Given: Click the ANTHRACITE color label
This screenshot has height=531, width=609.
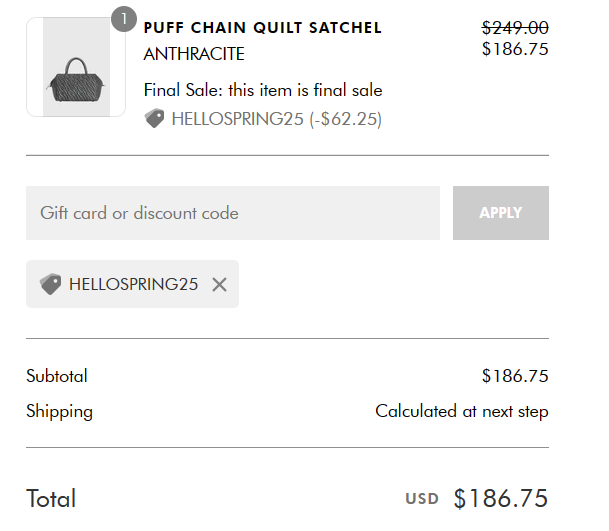Looking at the screenshot, I should click(x=194, y=54).
